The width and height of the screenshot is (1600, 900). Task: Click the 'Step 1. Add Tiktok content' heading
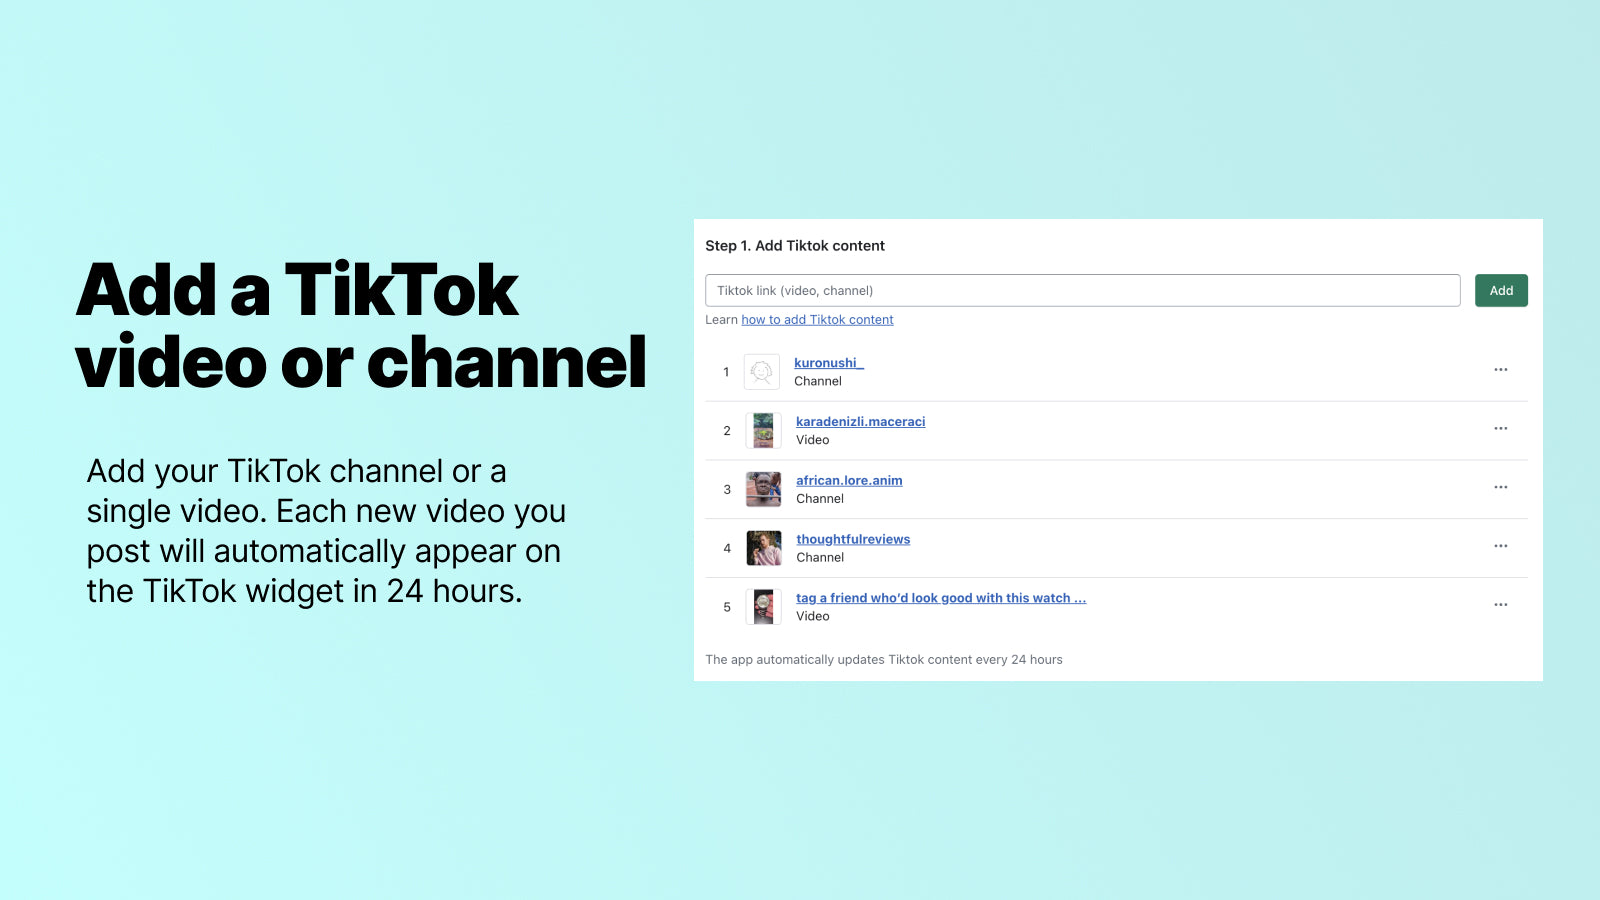click(795, 246)
